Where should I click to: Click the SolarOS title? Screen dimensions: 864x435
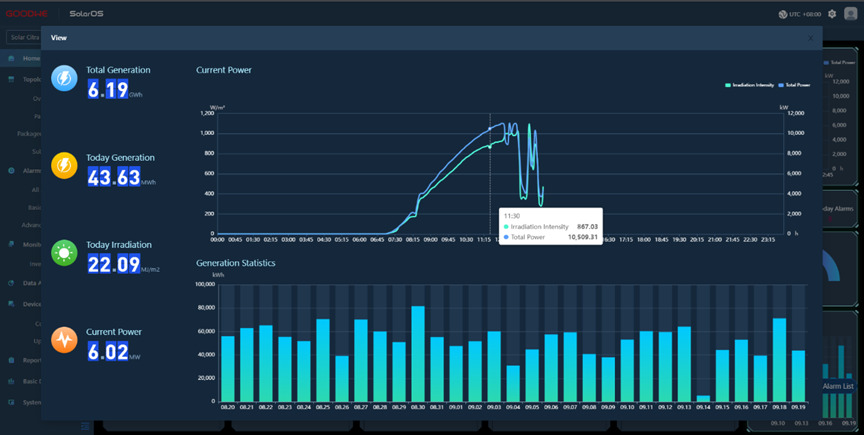click(x=87, y=14)
